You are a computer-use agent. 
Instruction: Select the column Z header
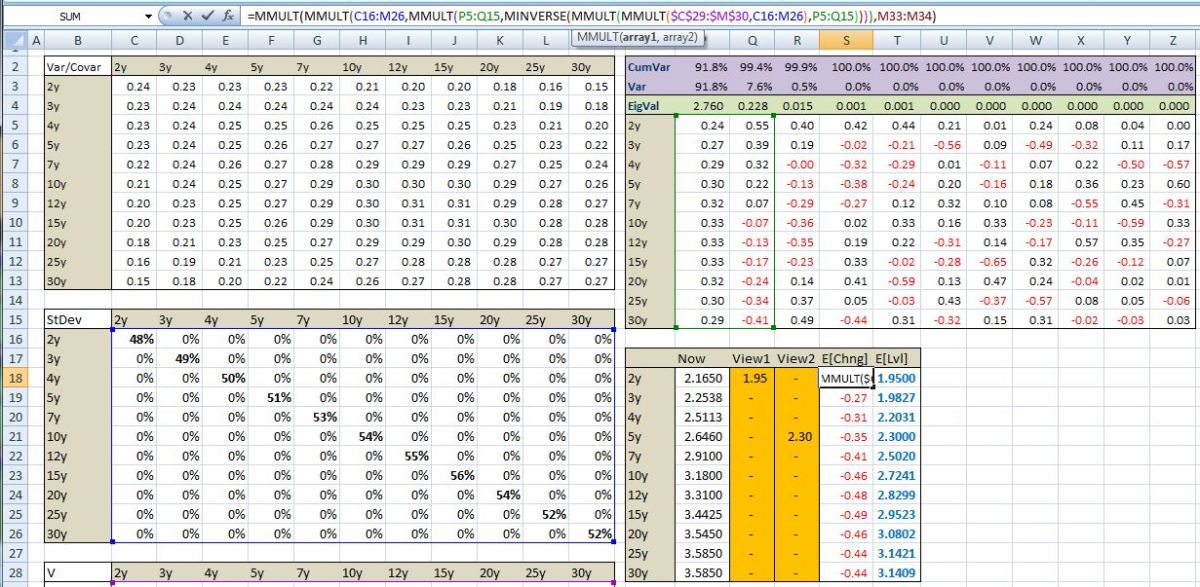click(x=1175, y=42)
